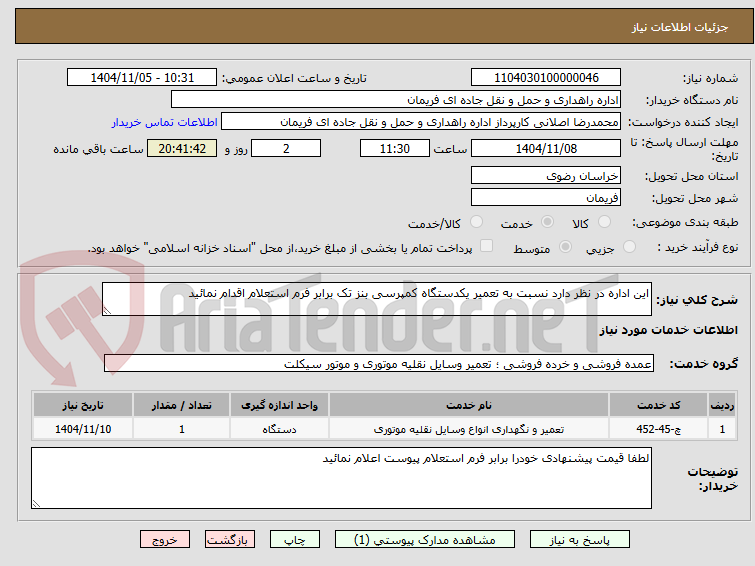Image resolution: width=755 pixels, height=566 pixels.
Task: Select the متوسط purchase type radio
Action: 565,247
